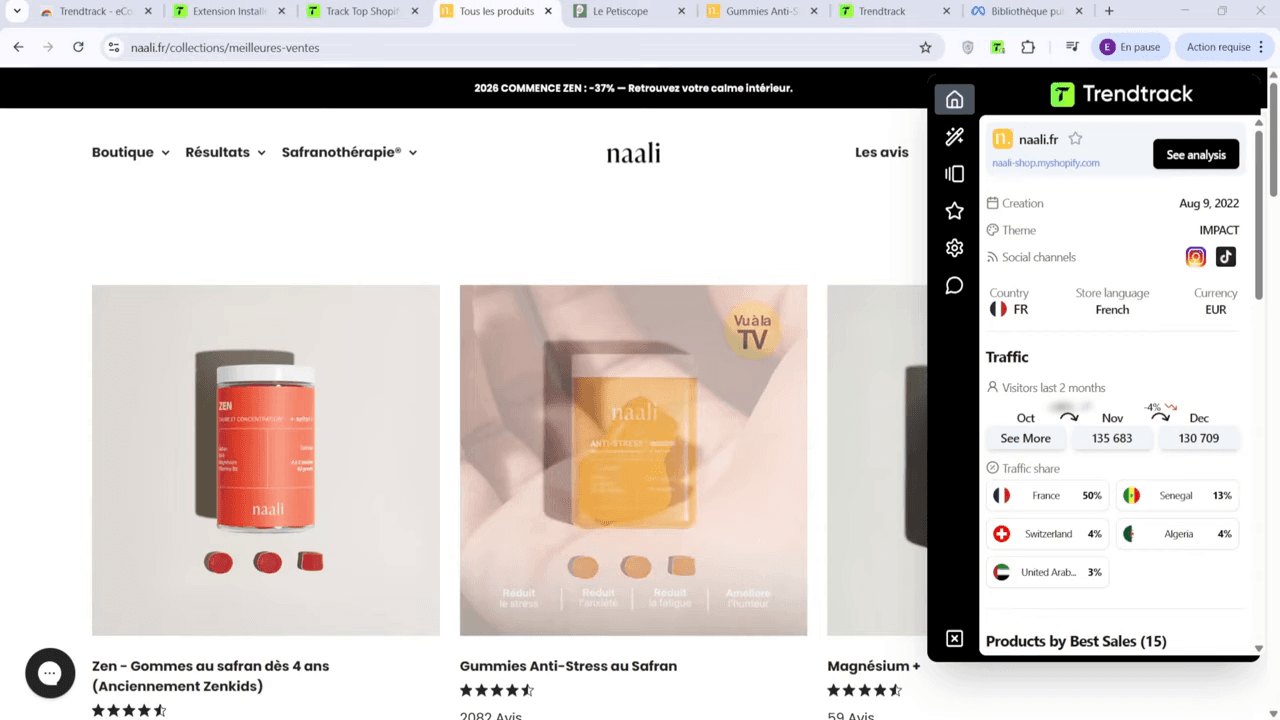Open naali's TikTok from Social channels
Image resolution: width=1280 pixels, height=720 pixels.
tap(1225, 257)
